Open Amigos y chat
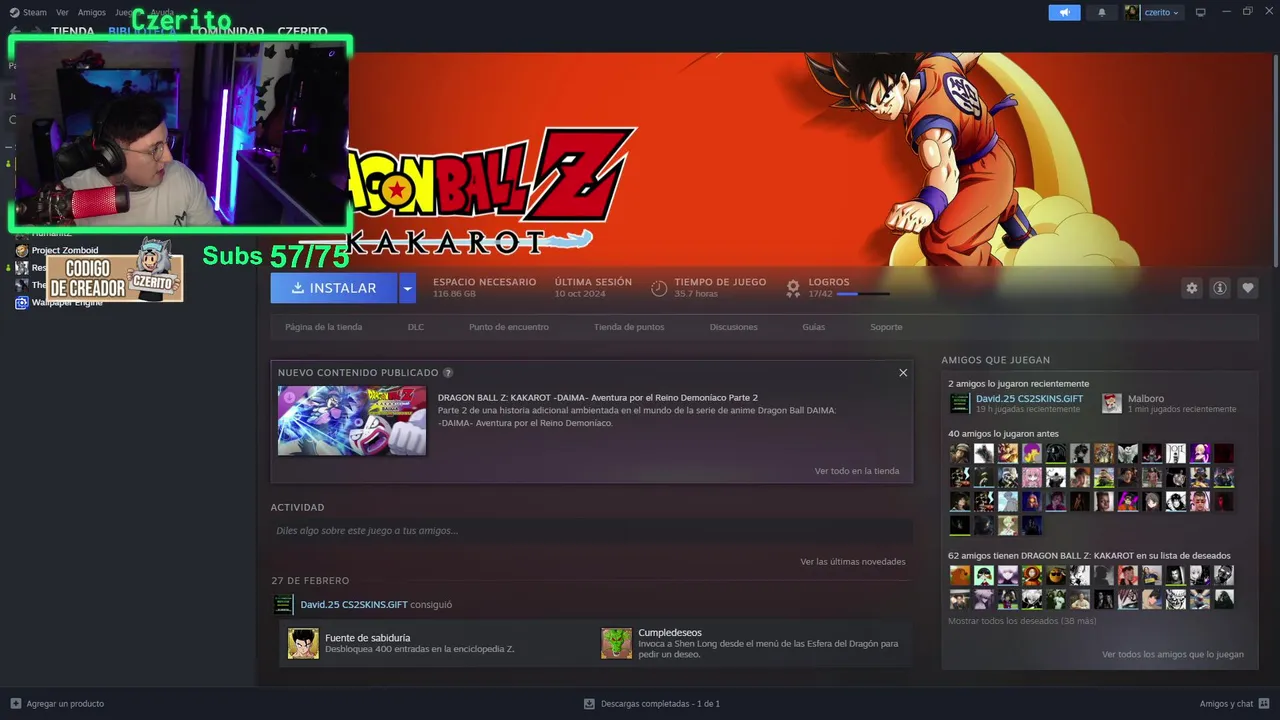The image size is (1280, 720). [1226, 704]
